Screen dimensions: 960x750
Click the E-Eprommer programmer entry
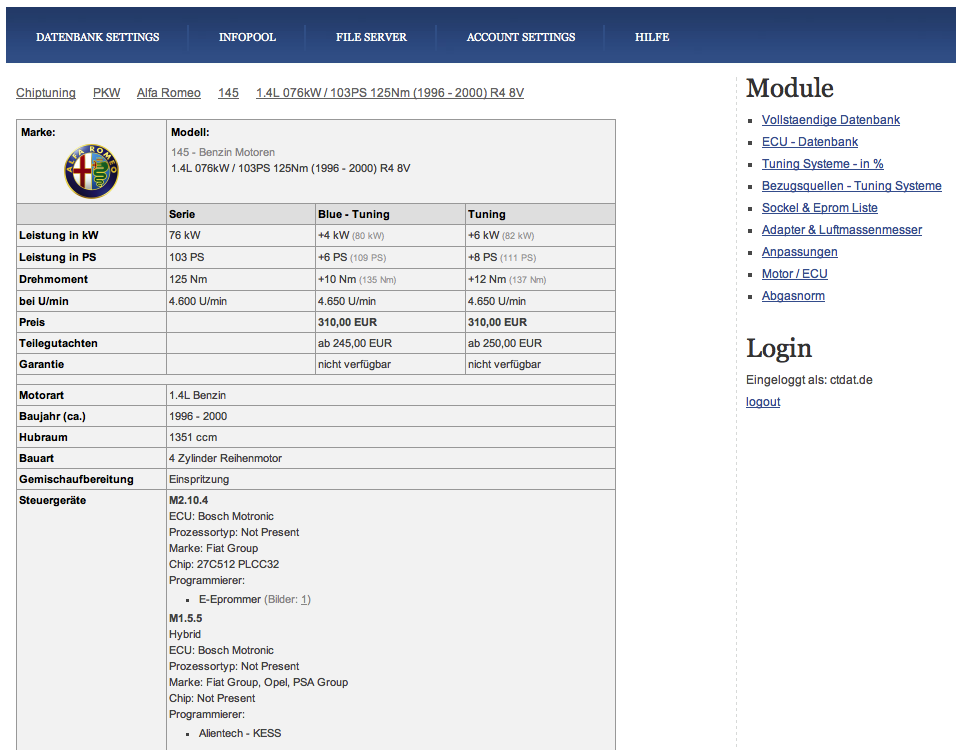tap(230, 599)
